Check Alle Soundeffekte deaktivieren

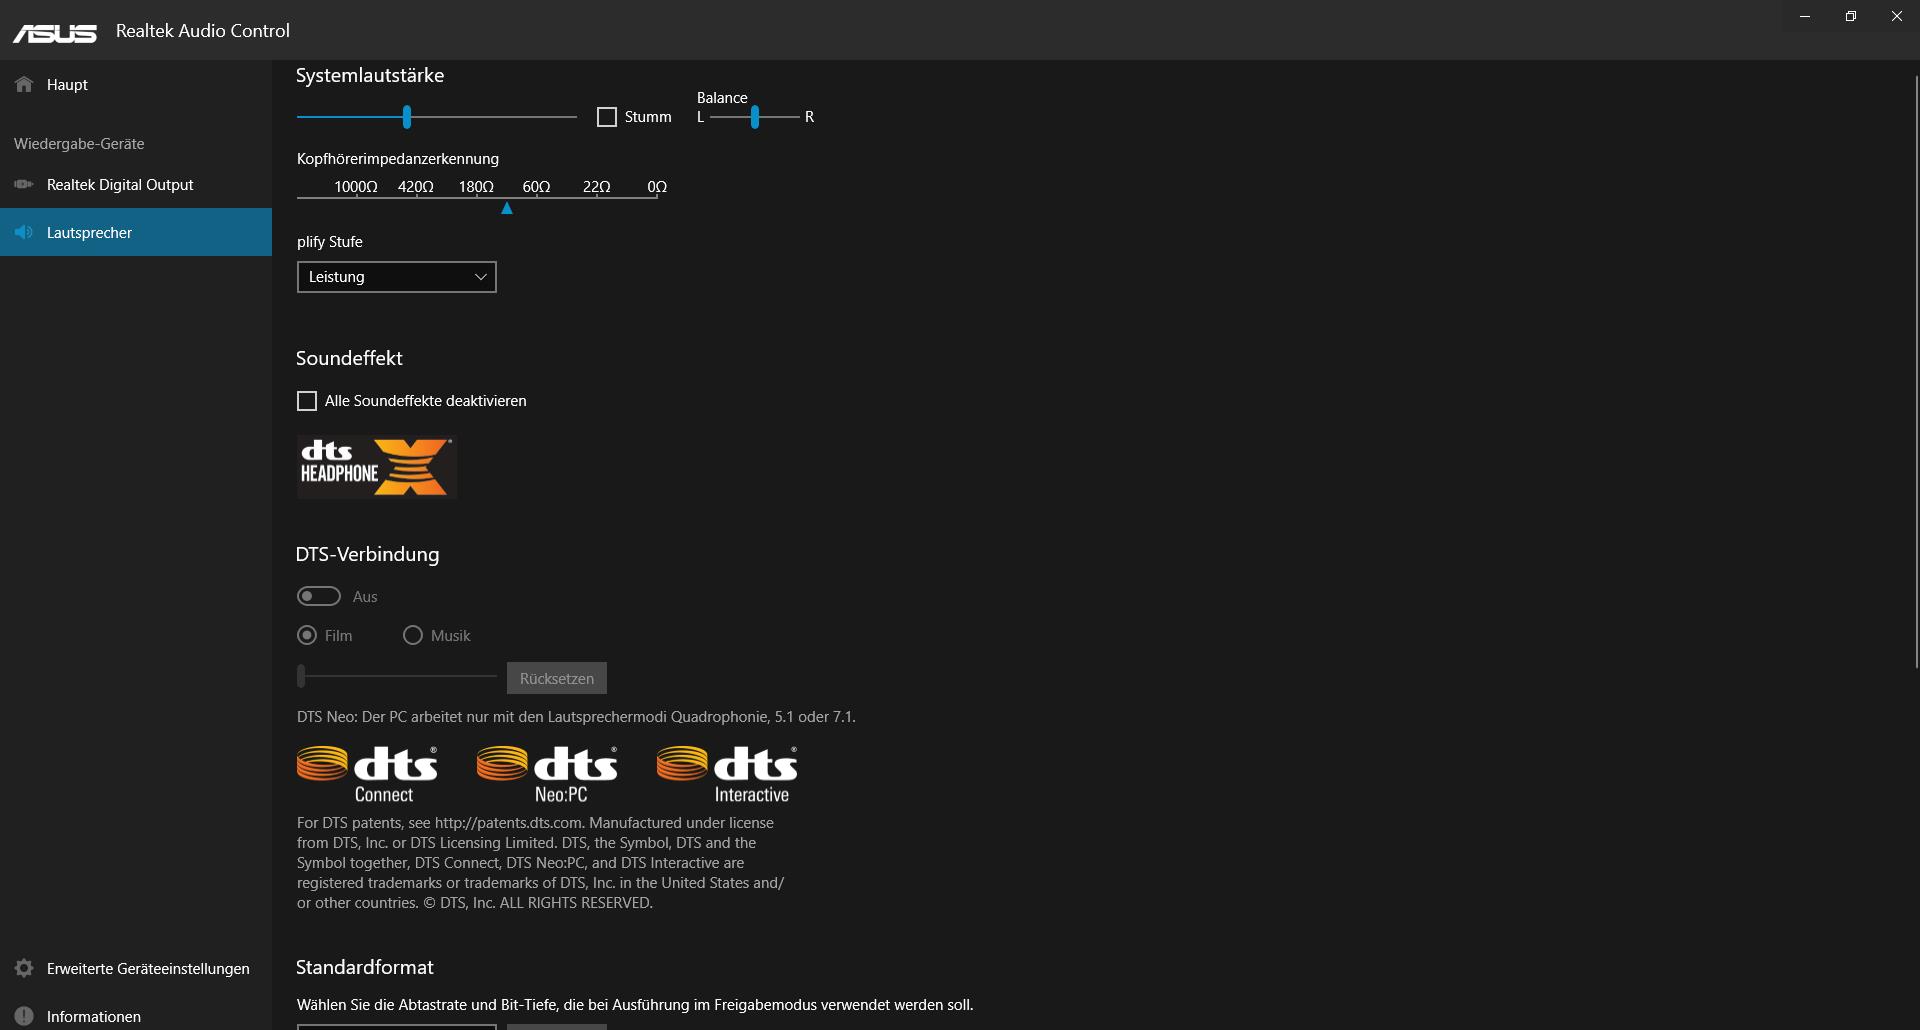click(307, 401)
